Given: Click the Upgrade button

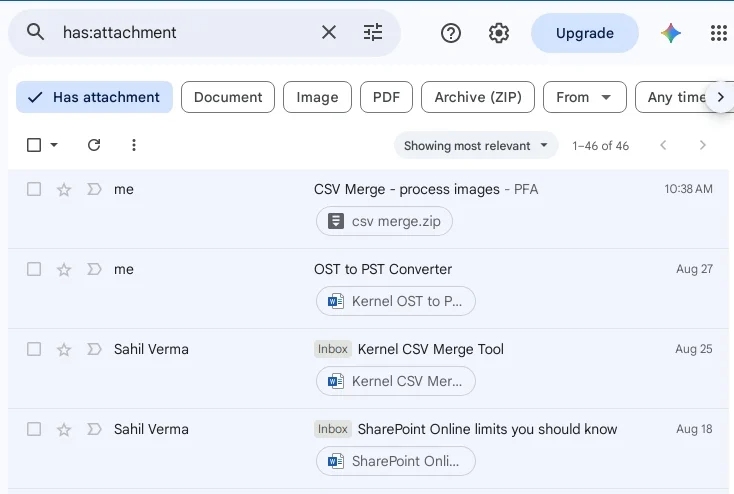Looking at the screenshot, I should [x=585, y=33].
